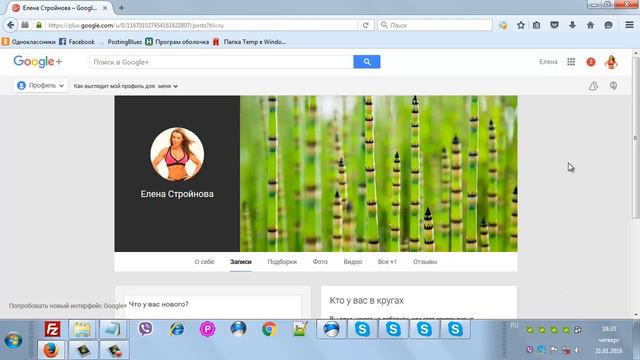Bookmark this page with the star icon
The height and width of the screenshot is (360, 640).
pyautogui.click(x=521, y=25)
